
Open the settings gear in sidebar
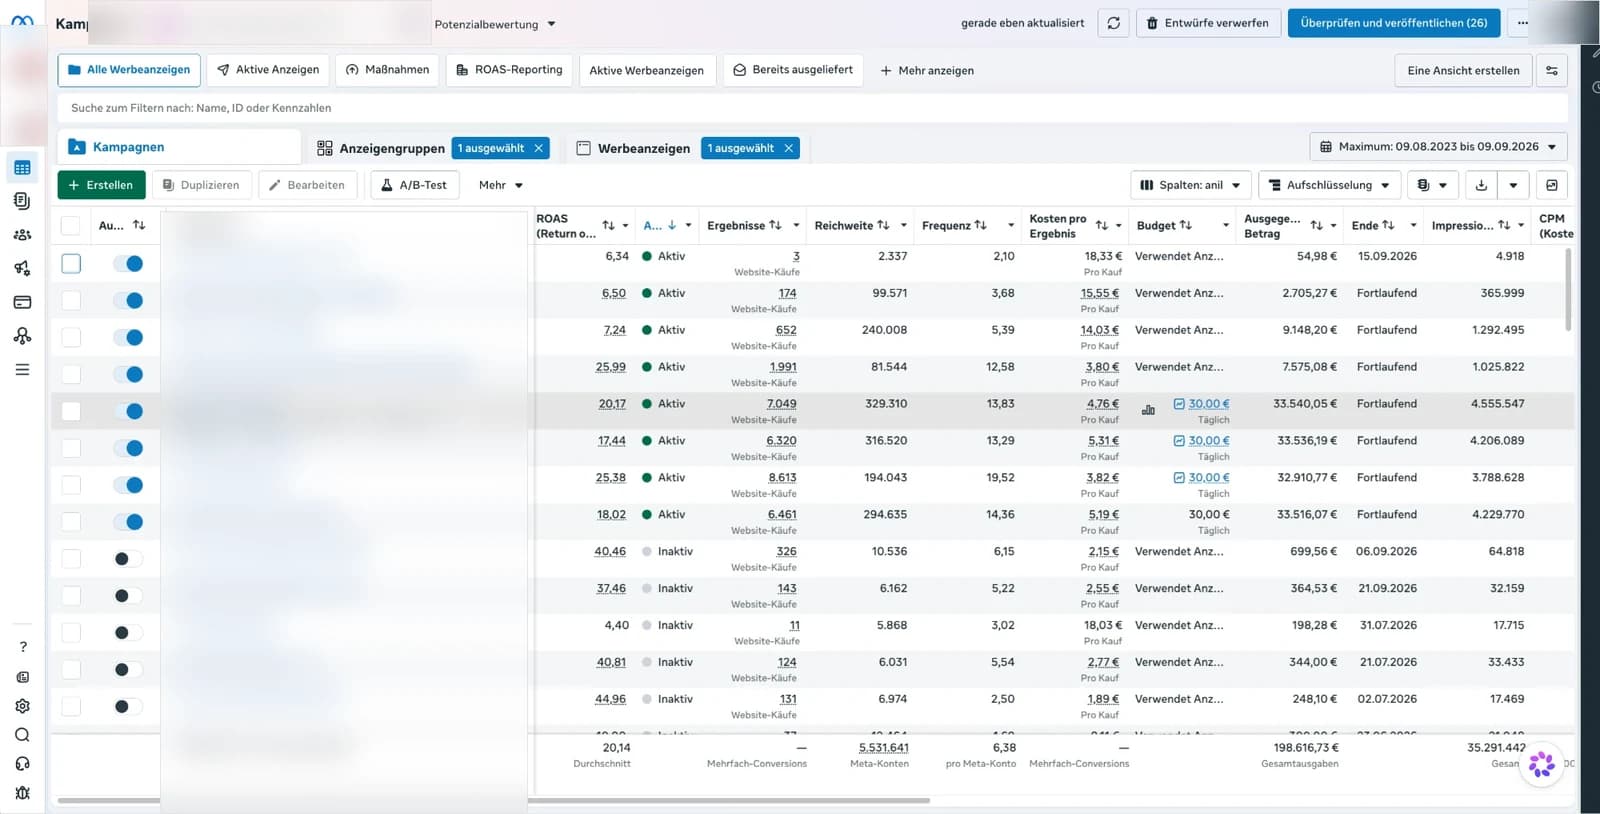[x=23, y=706]
